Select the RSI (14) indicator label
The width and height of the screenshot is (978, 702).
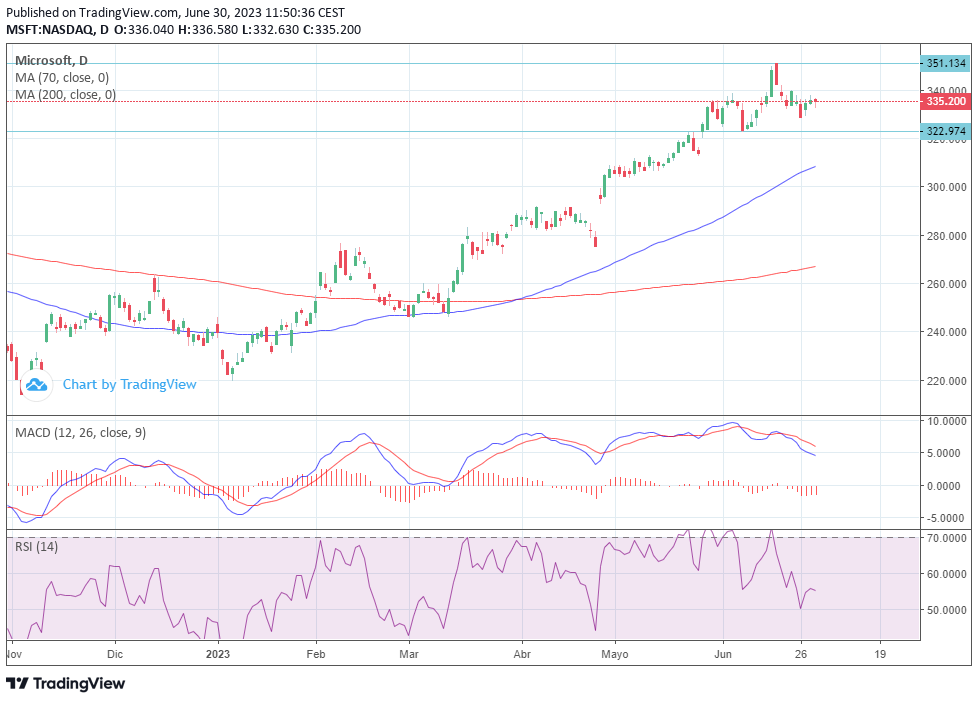(36, 547)
